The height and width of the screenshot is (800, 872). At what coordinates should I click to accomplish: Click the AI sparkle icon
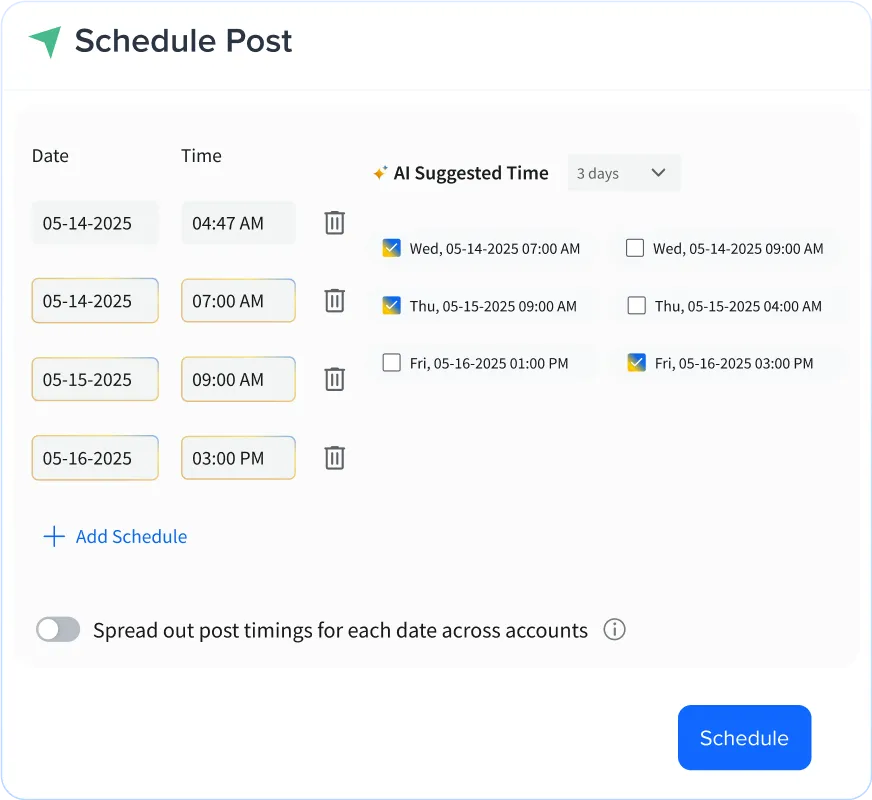point(380,173)
